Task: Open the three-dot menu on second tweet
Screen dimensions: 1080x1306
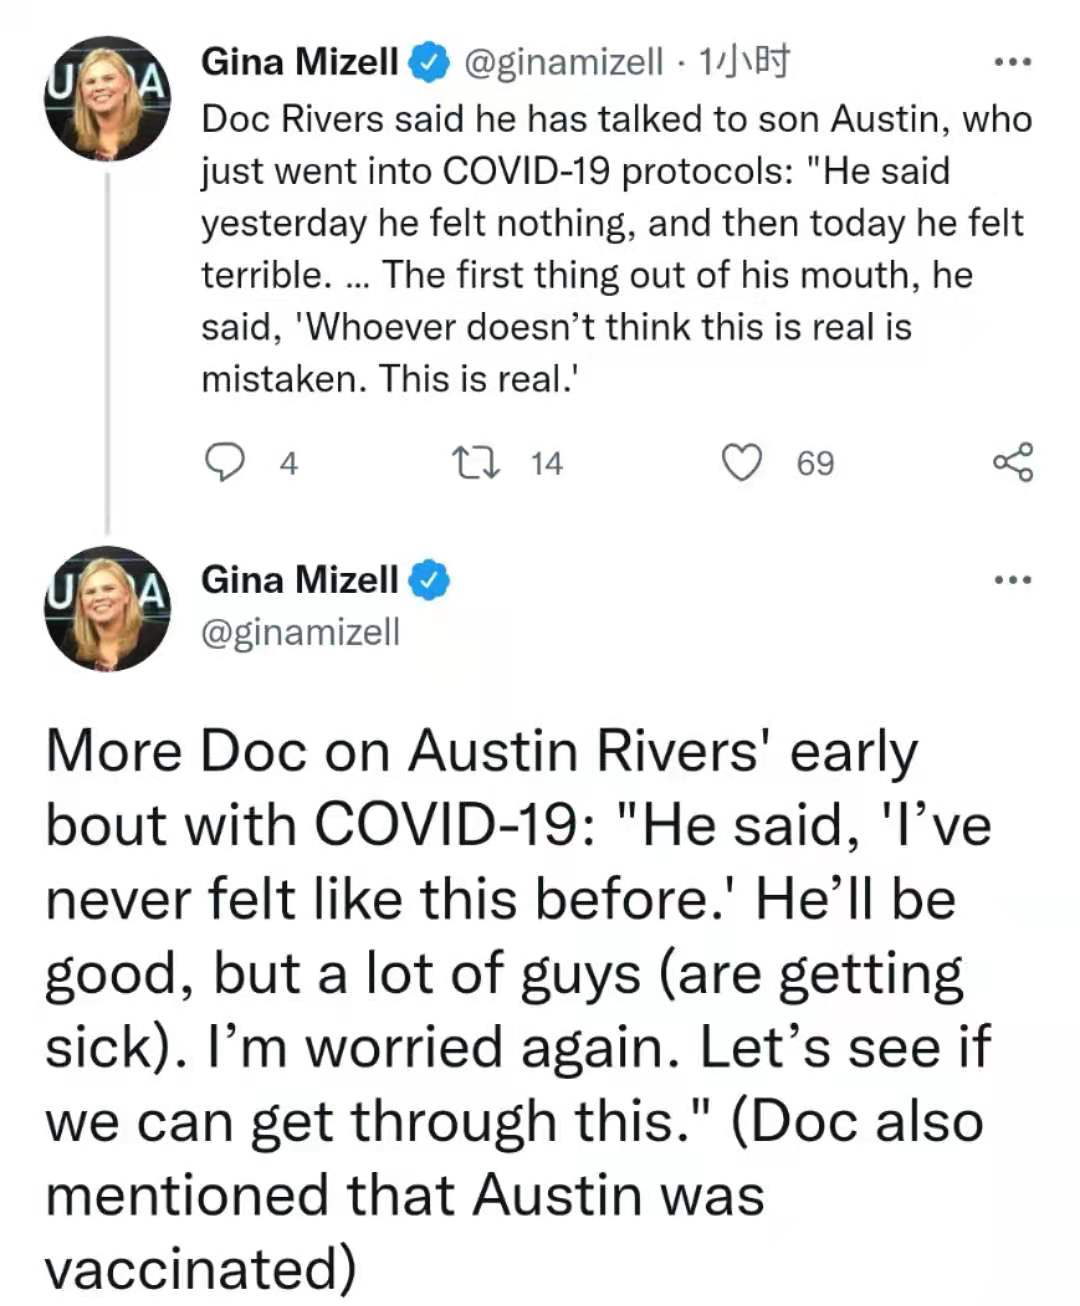Action: tap(1012, 580)
